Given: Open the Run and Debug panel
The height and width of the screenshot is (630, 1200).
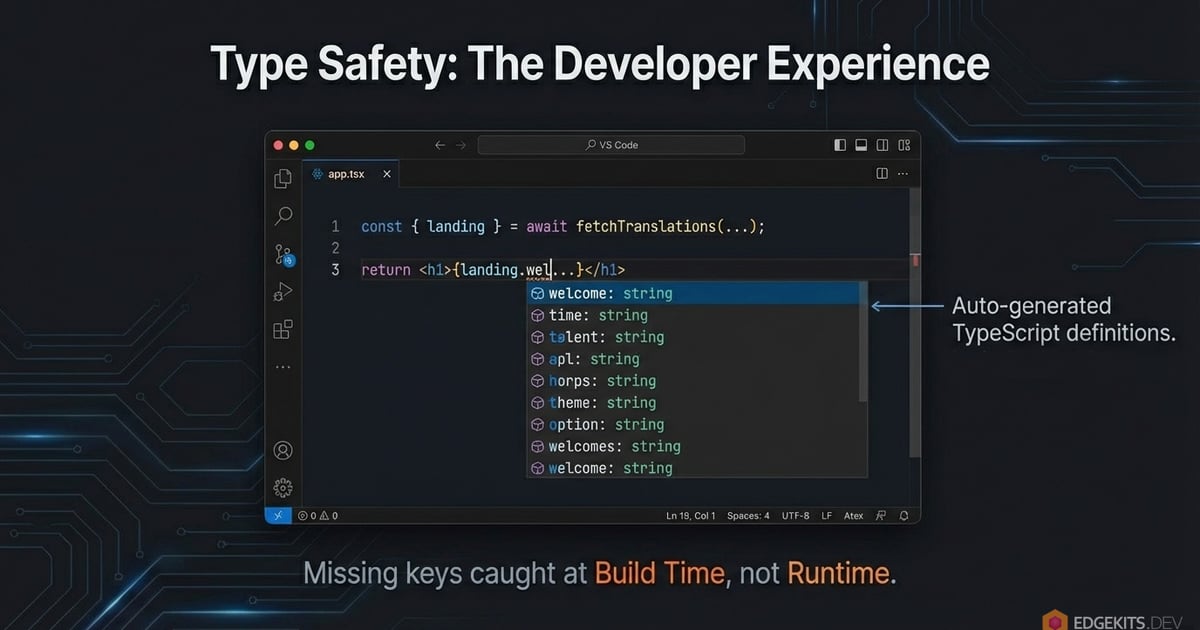Looking at the screenshot, I should coord(282,291).
